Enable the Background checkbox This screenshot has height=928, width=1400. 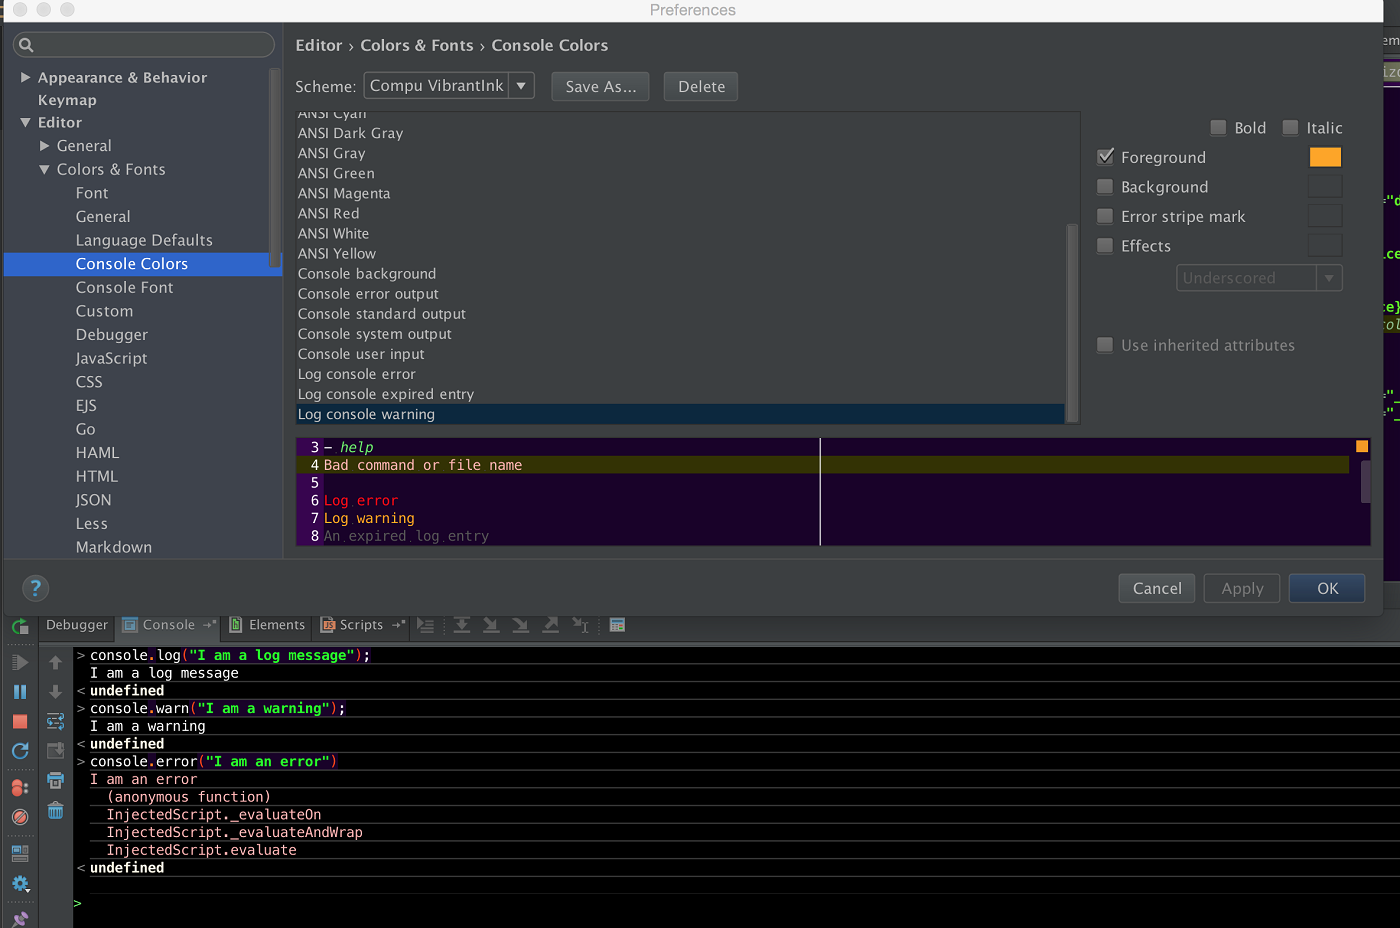1105,187
